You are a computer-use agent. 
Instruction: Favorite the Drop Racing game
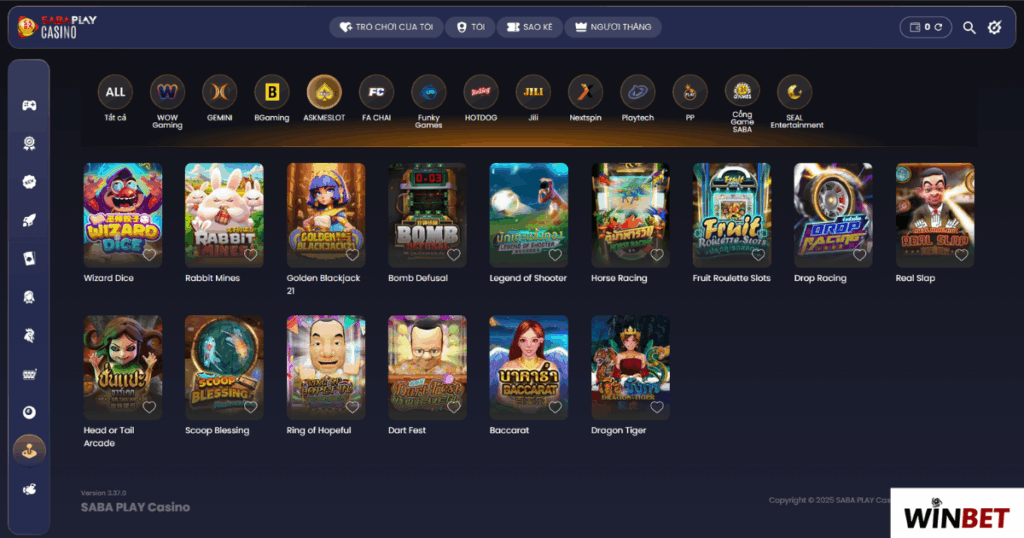pyautogui.click(x=859, y=255)
